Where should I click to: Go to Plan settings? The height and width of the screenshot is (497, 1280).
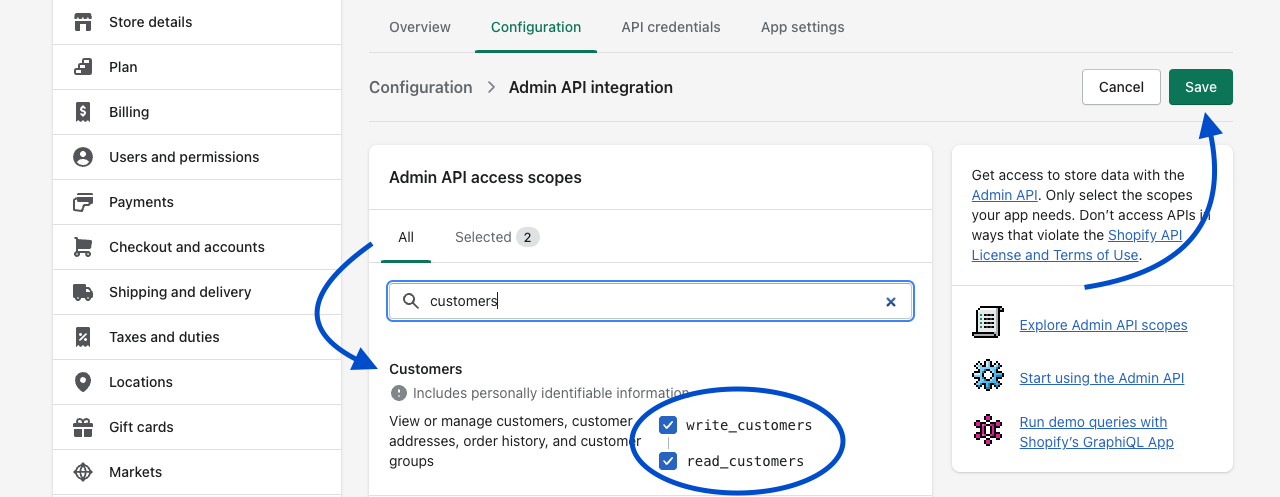pyautogui.click(x=197, y=67)
